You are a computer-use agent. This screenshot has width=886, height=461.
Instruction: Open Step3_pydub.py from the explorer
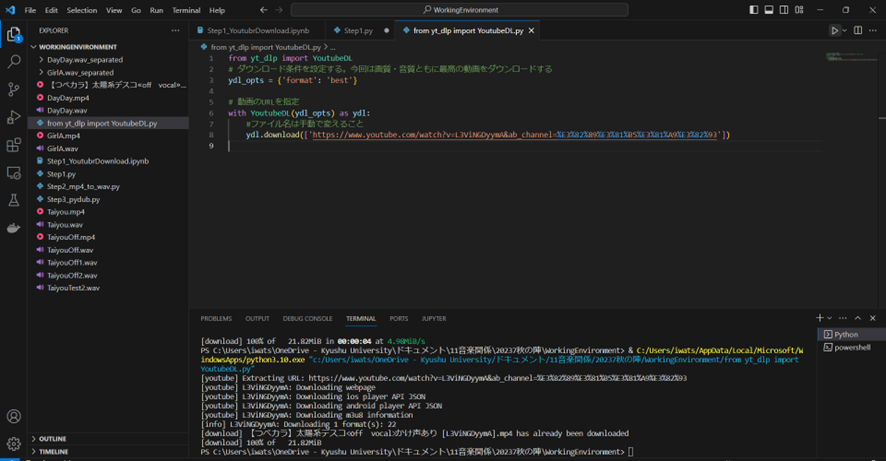tap(73, 199)
